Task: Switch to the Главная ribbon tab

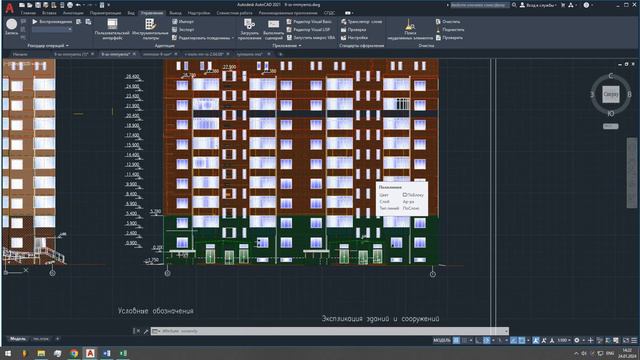Action: click(28, 13)
